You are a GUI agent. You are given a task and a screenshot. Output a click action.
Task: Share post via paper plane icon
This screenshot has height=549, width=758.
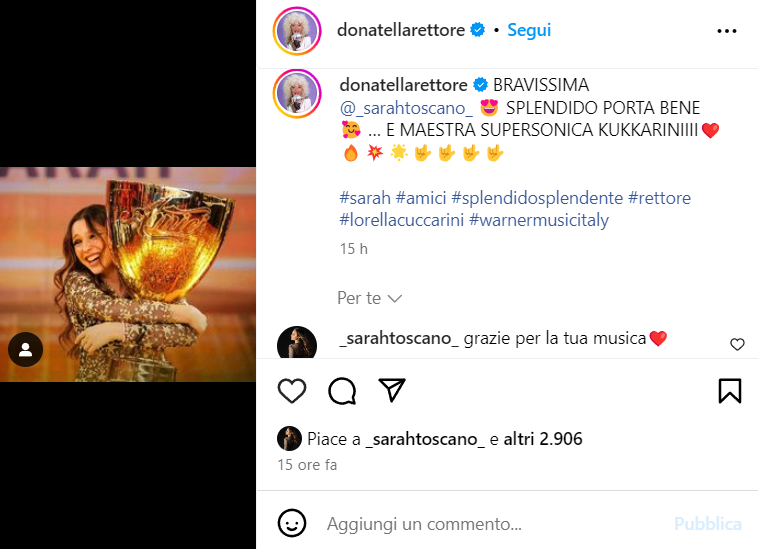[x=392, y=390]
